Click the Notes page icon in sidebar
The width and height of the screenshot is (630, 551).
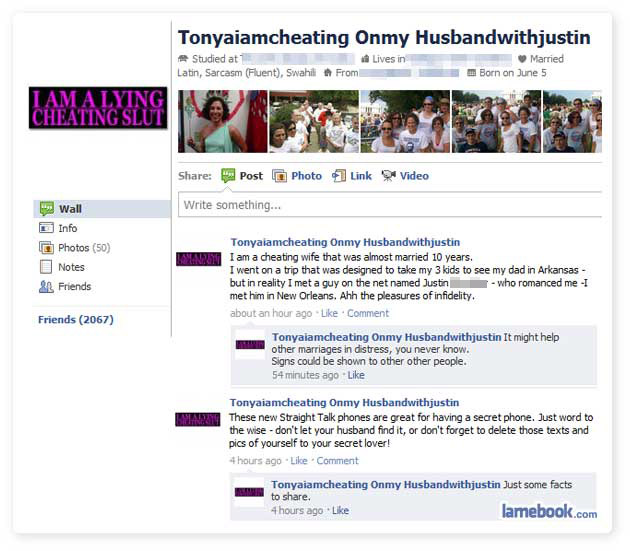coord(46,267)
